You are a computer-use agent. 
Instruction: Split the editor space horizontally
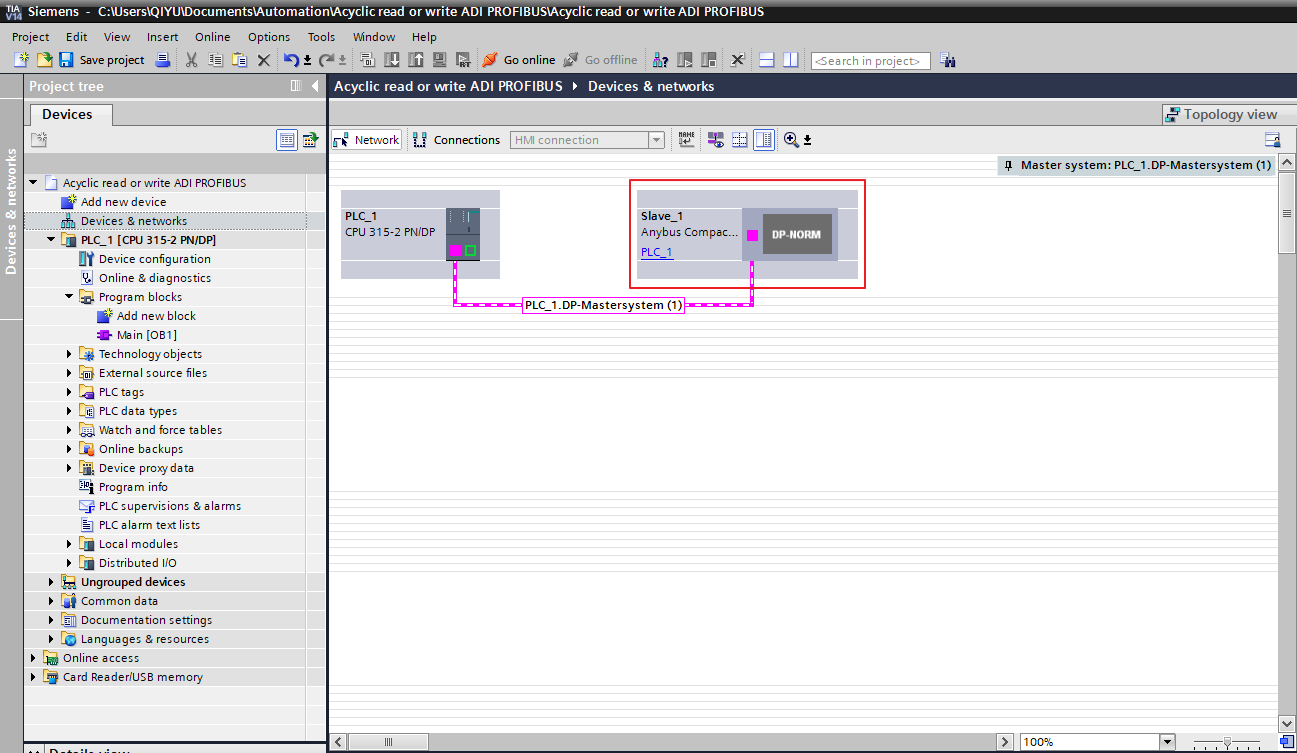pyautogui.click(x=767, y=60)
